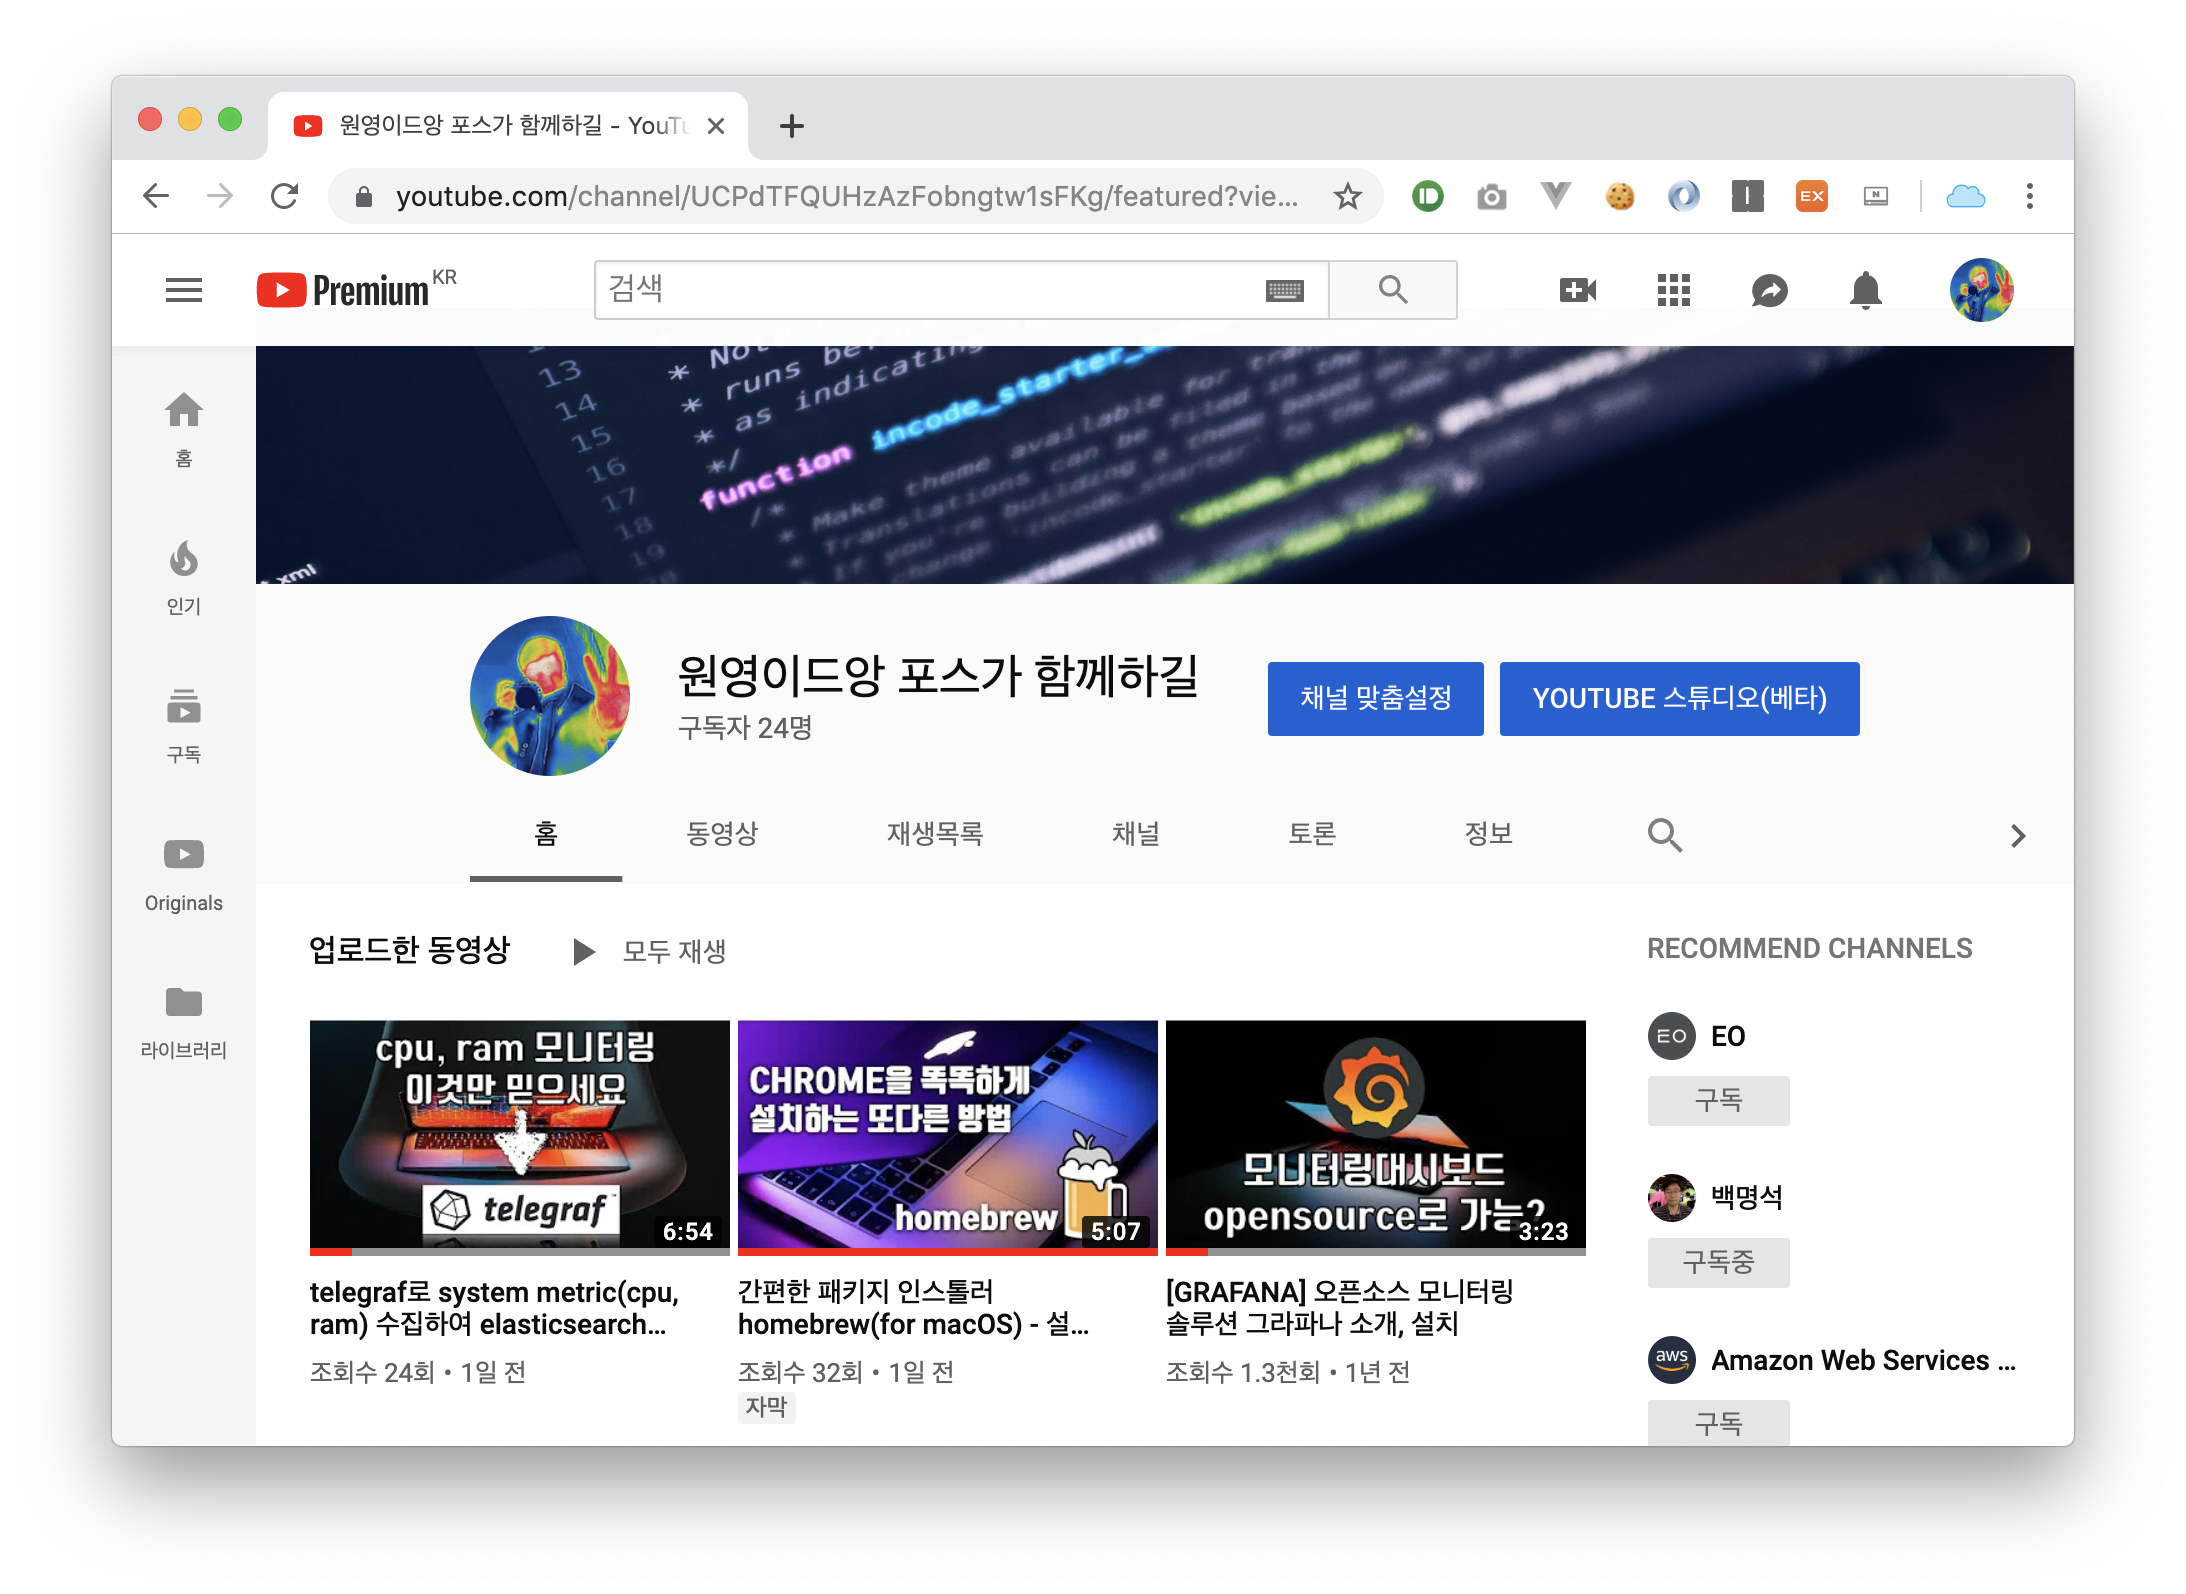The image size is (2186, 1594).
Task: Search within channel using magnifier icon
Action: pyautogui.click(x=1664, y=834)
